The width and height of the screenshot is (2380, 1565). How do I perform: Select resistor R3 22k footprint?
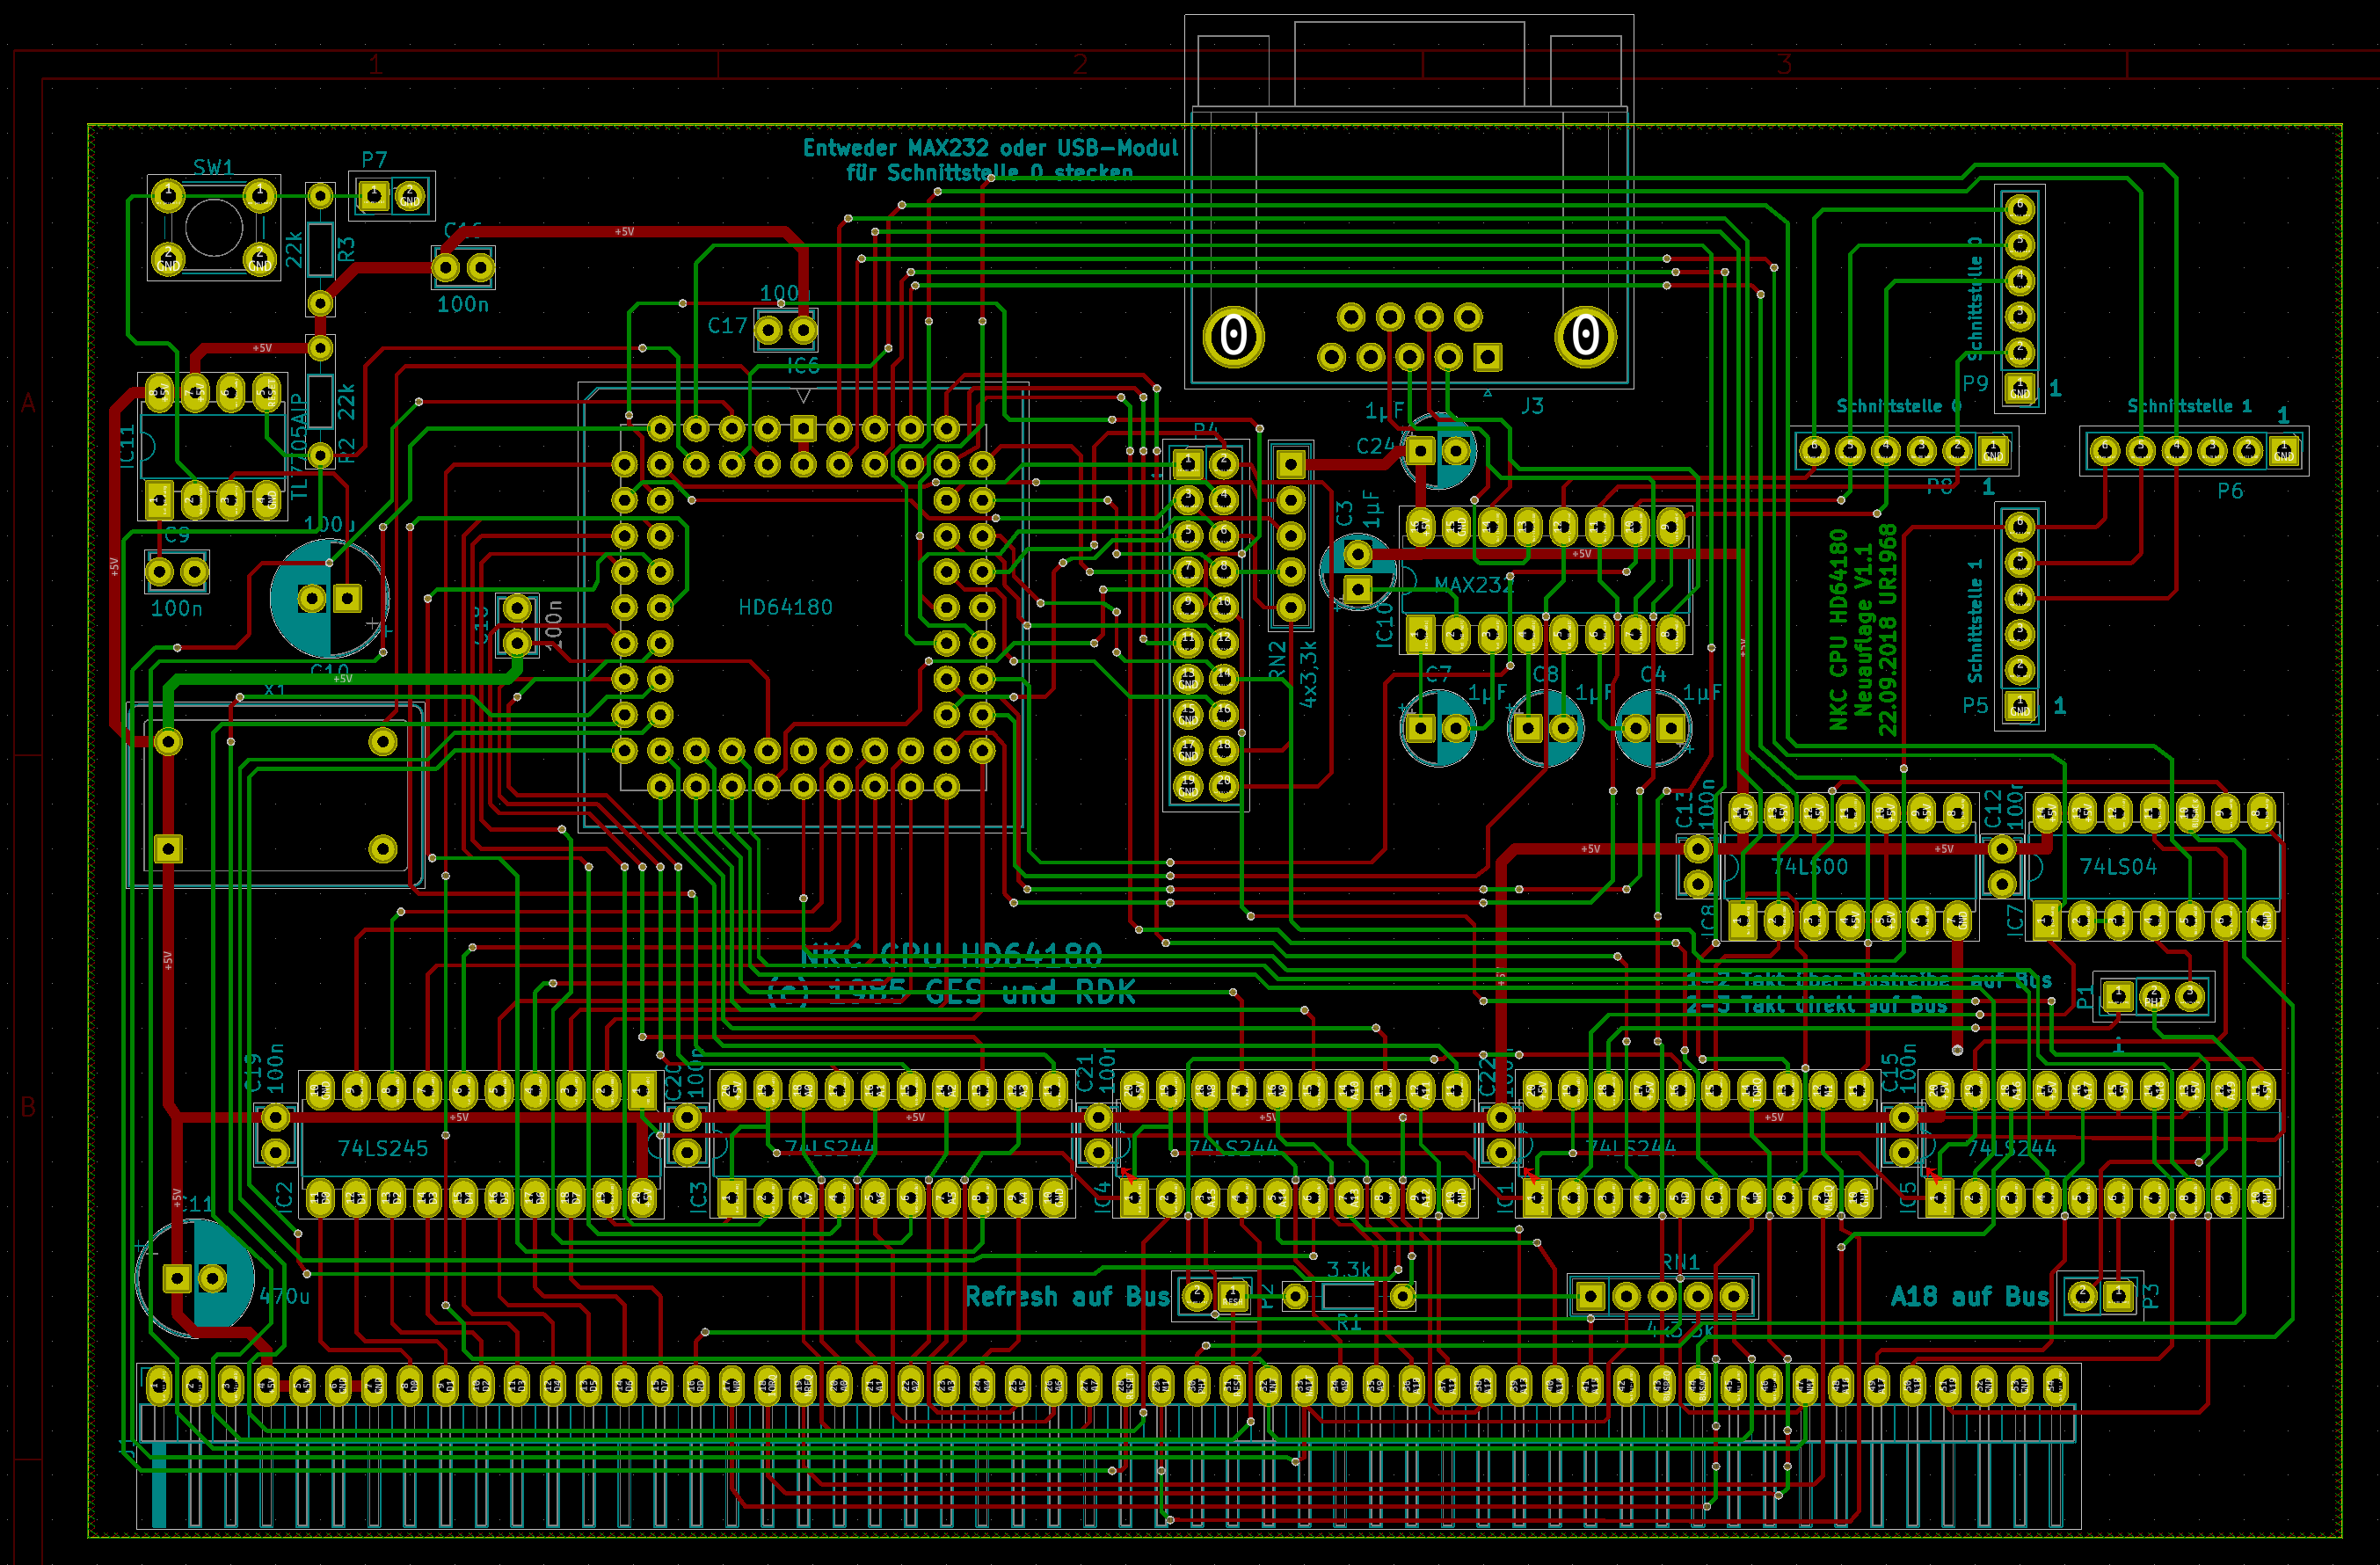pos(320,249)
